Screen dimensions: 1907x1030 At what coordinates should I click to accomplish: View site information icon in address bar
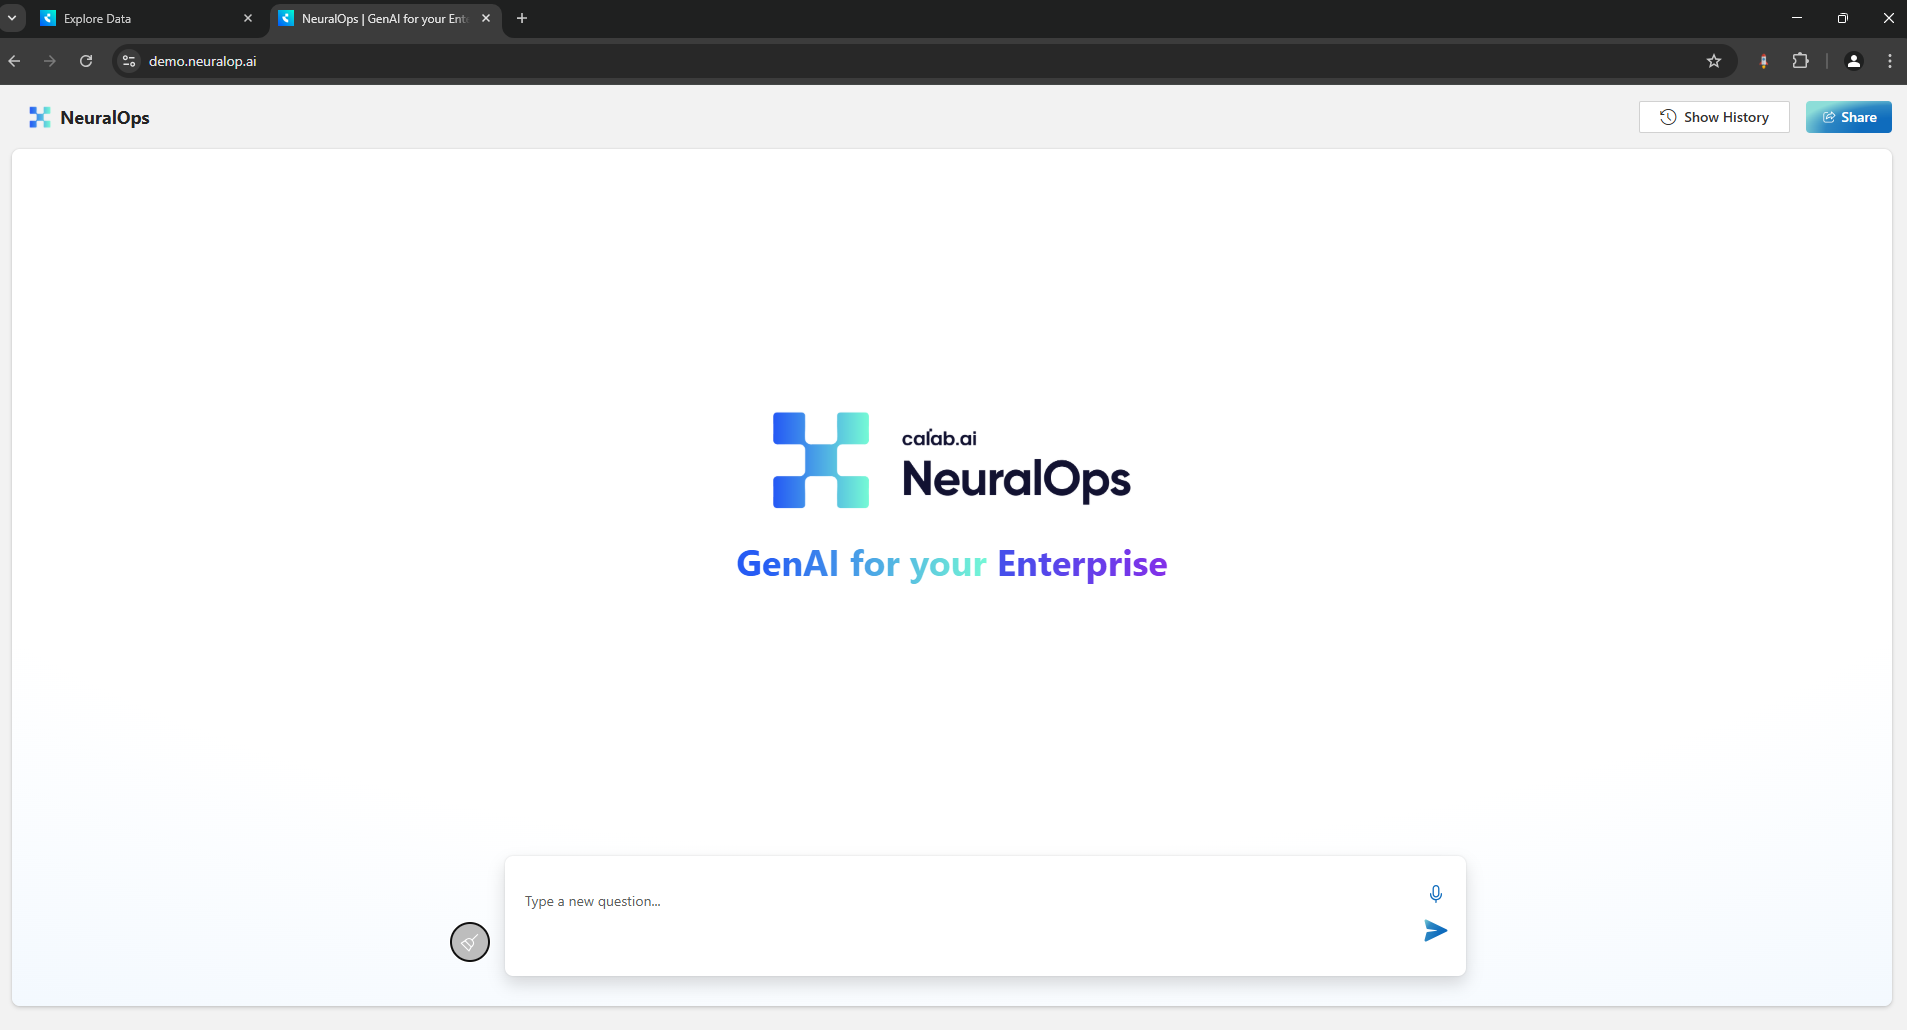[x=129, y=61]
